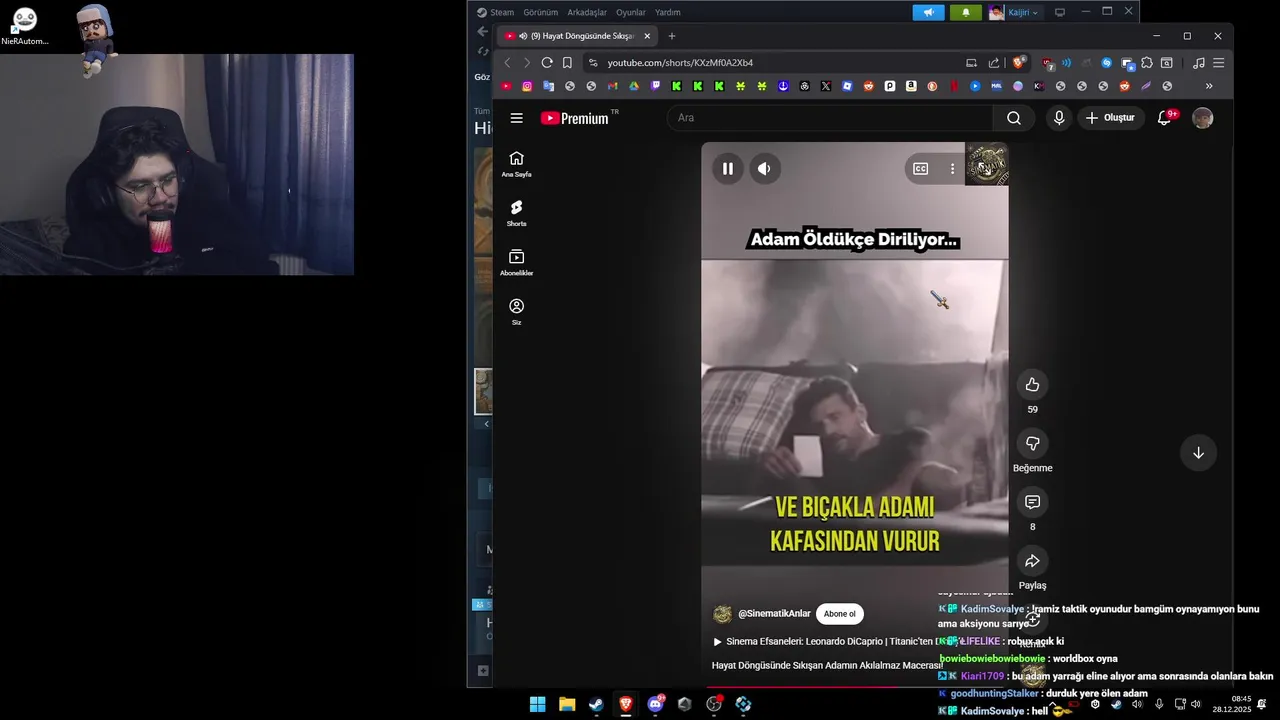Toggle closed captions on the Short
Image resolution: width=1280 pixels, height=720 pixels.
pos(921,169)
